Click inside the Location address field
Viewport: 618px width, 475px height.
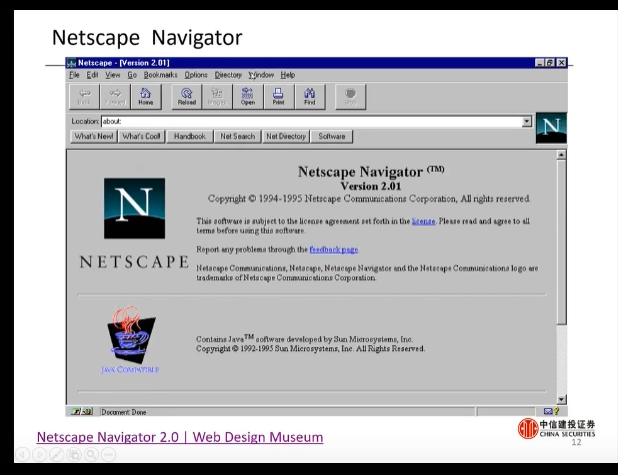click(x=311, y=121)
